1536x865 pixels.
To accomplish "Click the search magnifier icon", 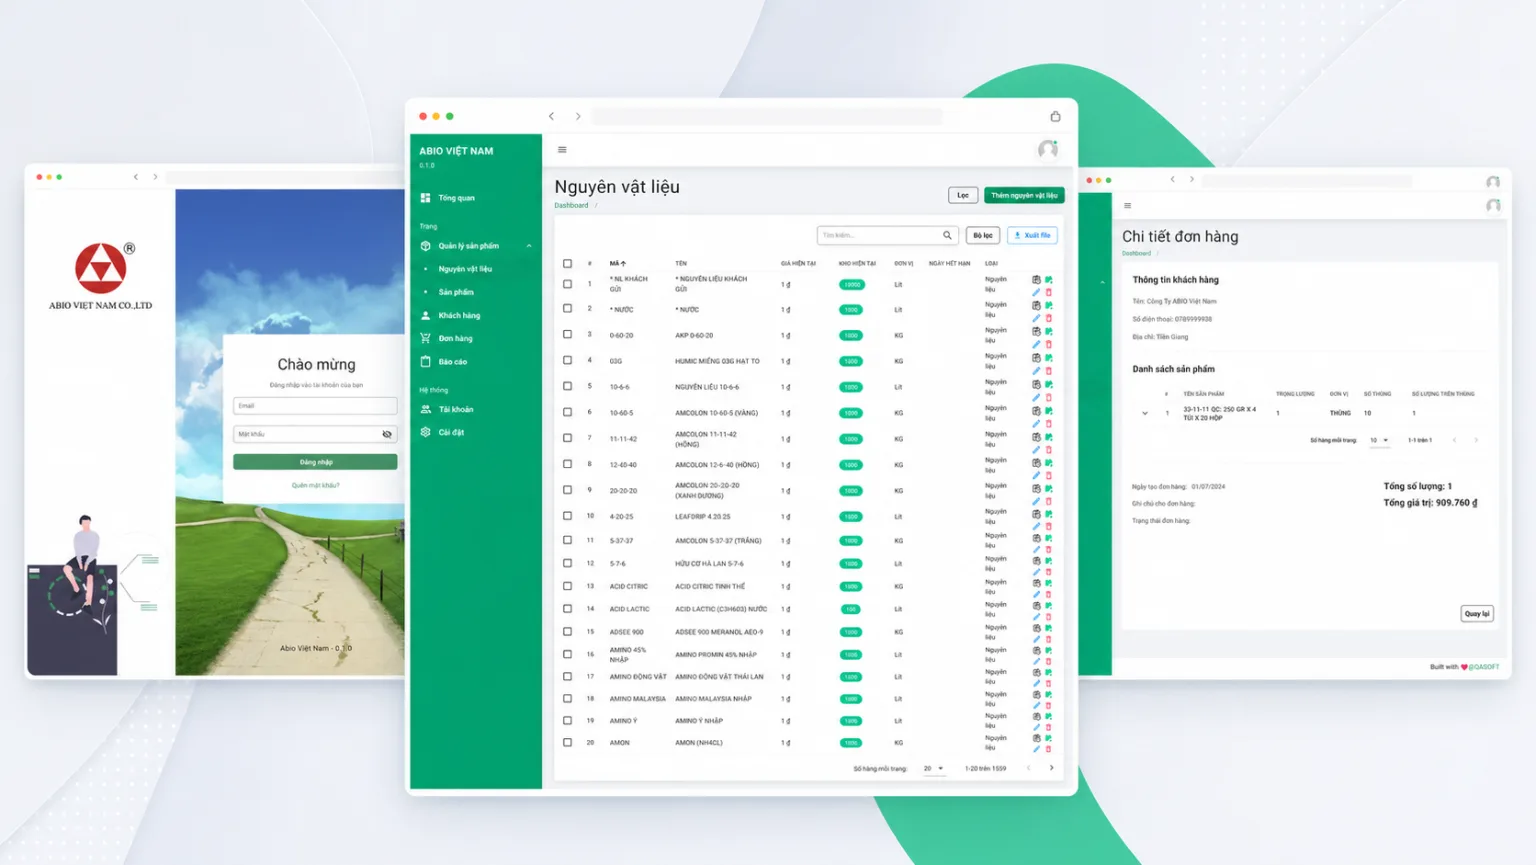I will [x=947, y=235].
